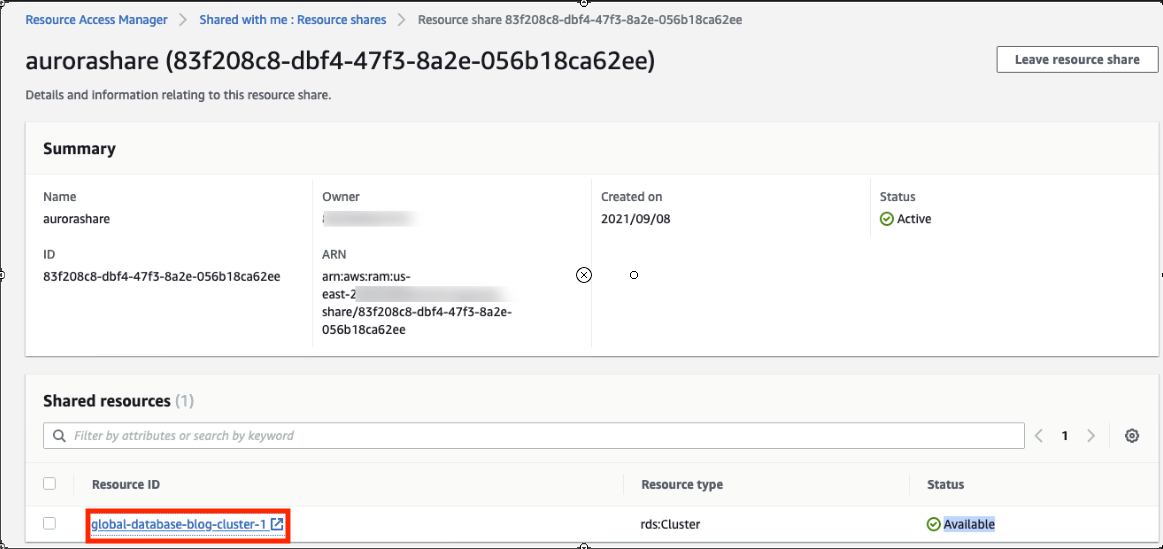Screen dimensions: 1163x549
Task: Click the Leave resource share button
Action: 1077,59
